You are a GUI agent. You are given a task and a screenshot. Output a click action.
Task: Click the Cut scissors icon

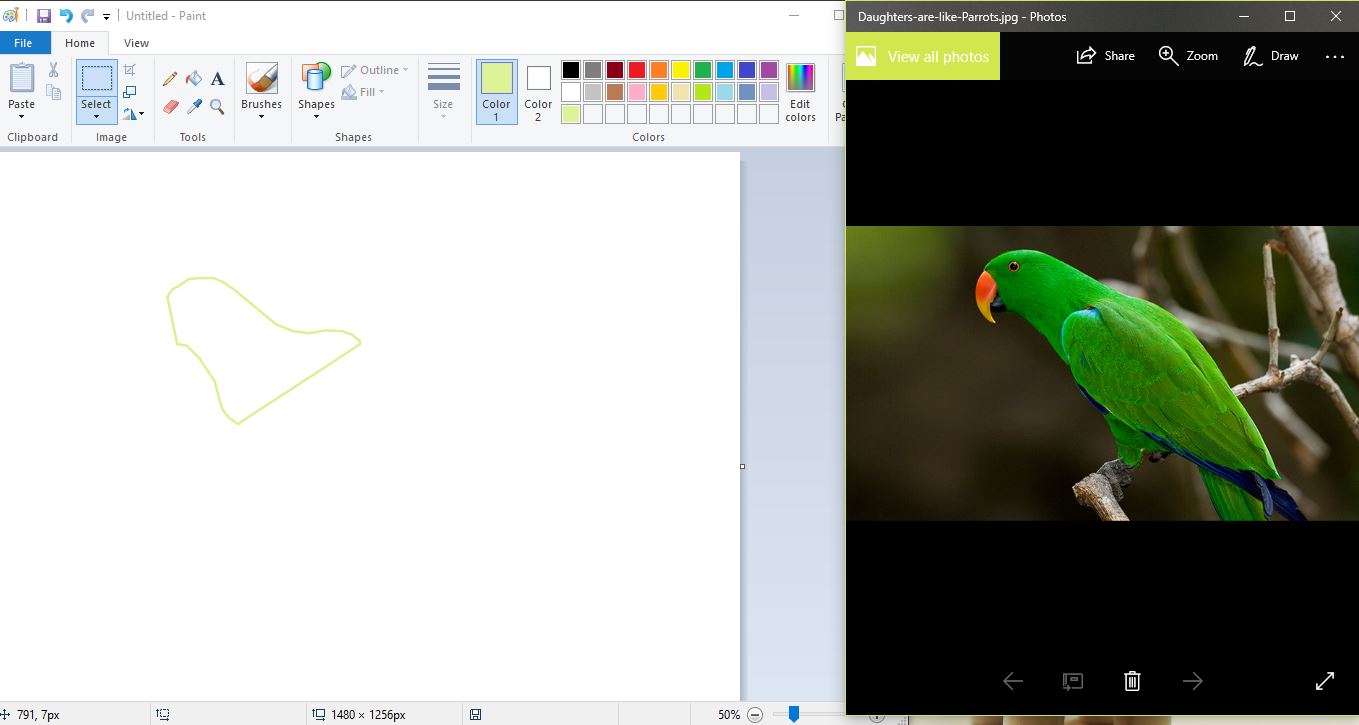tap(53, 70)
